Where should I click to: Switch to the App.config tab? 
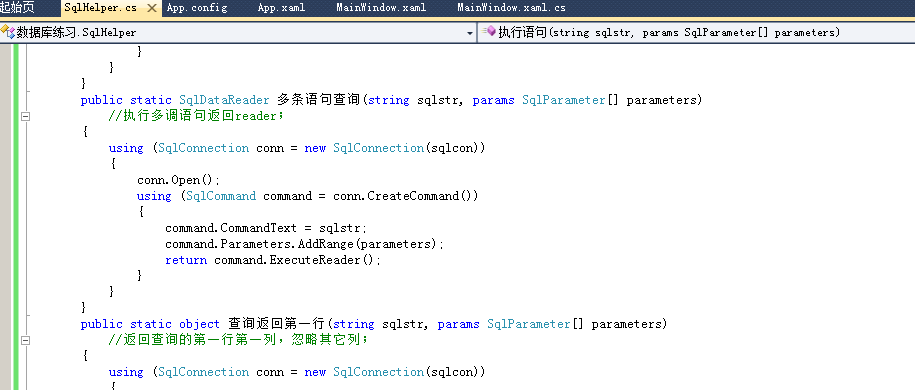coord(197,8)
